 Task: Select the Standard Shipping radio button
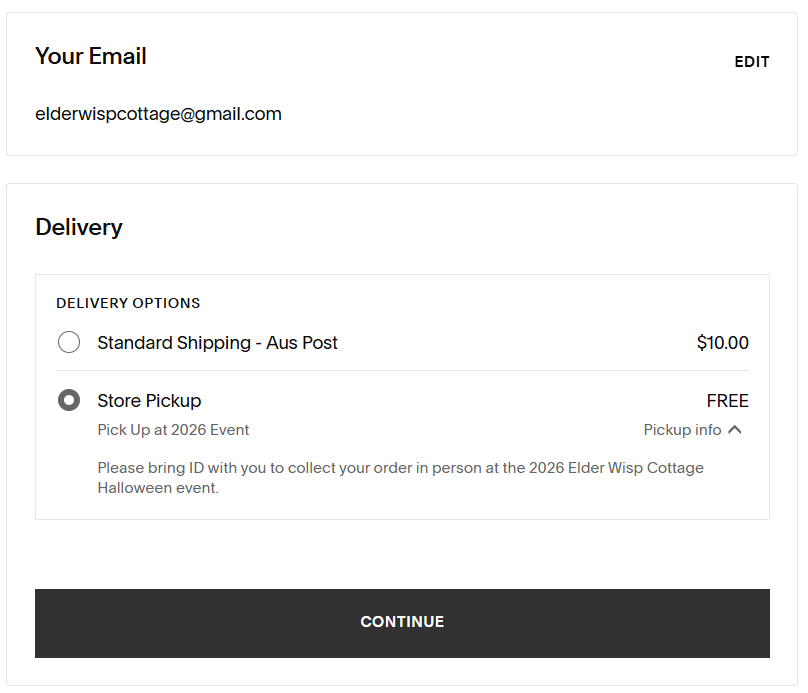pos(69,343)
